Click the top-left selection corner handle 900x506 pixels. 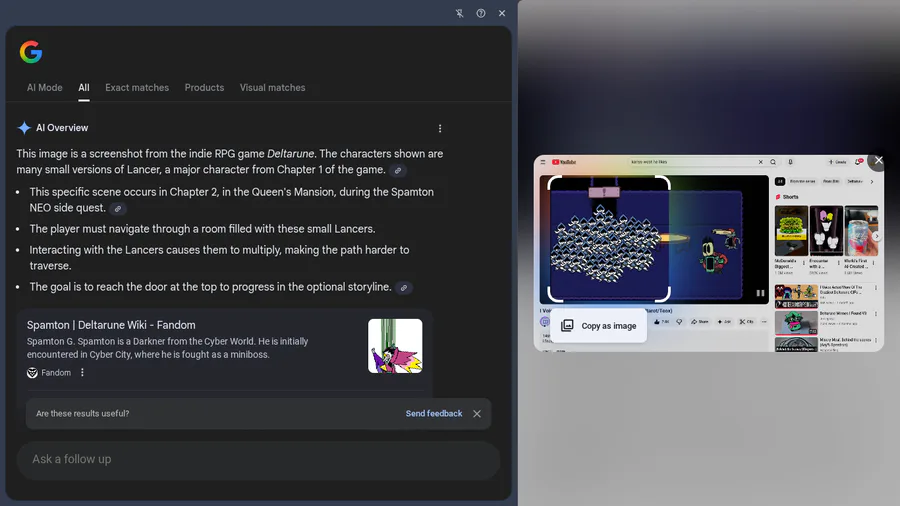click(552, 180)
